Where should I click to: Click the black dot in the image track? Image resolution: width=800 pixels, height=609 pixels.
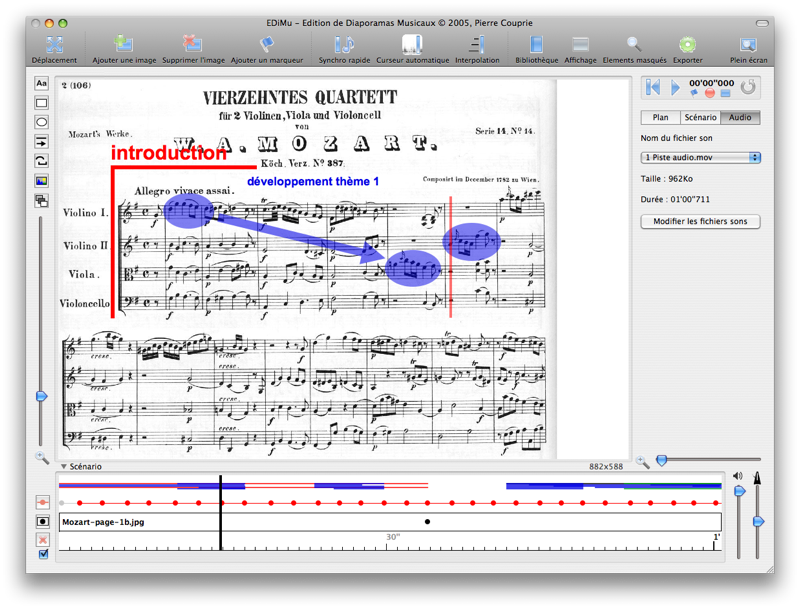427,522
